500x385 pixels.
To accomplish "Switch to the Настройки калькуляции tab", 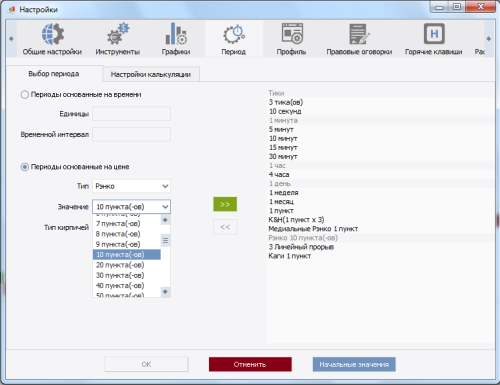I will 151,74.
